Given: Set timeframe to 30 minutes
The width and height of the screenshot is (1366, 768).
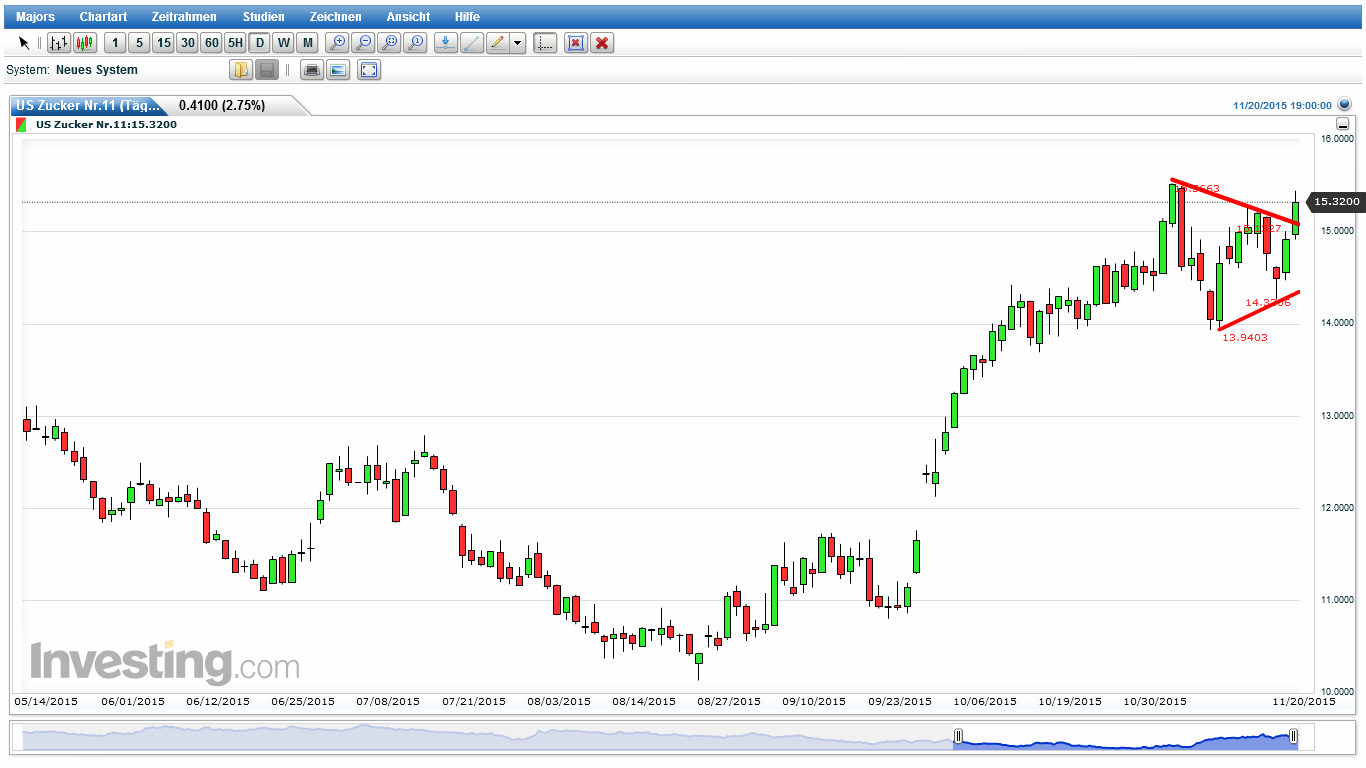Looking at the screenshot, I should click(187, 43).
